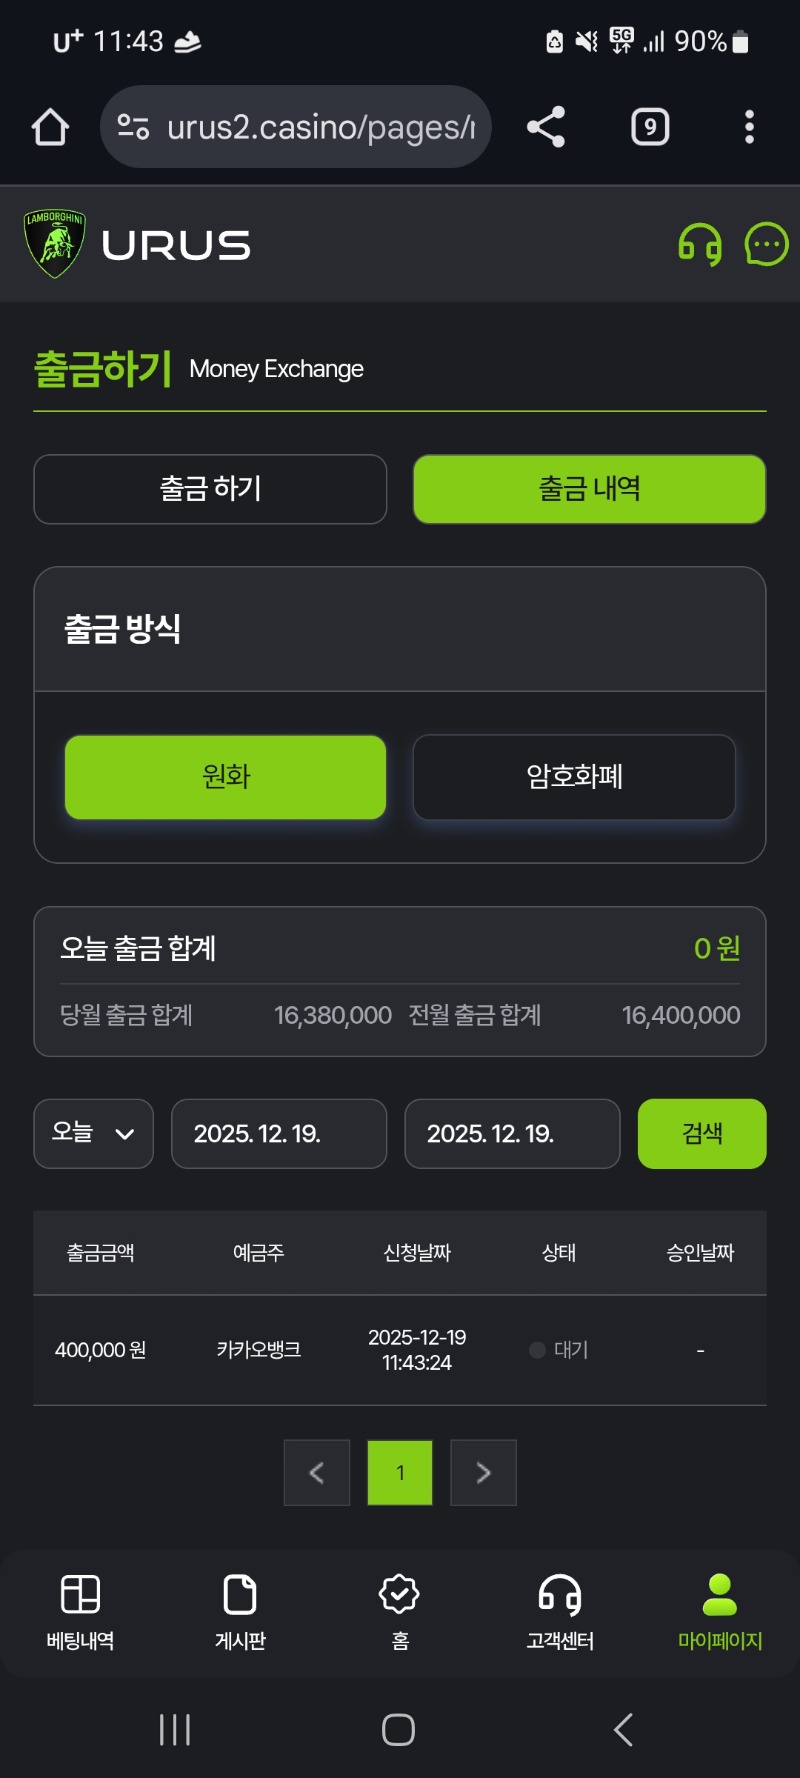This screenshot has height=1778, width=800.
Task: Select 원화 withdrawal method
Action: [226, 777]
